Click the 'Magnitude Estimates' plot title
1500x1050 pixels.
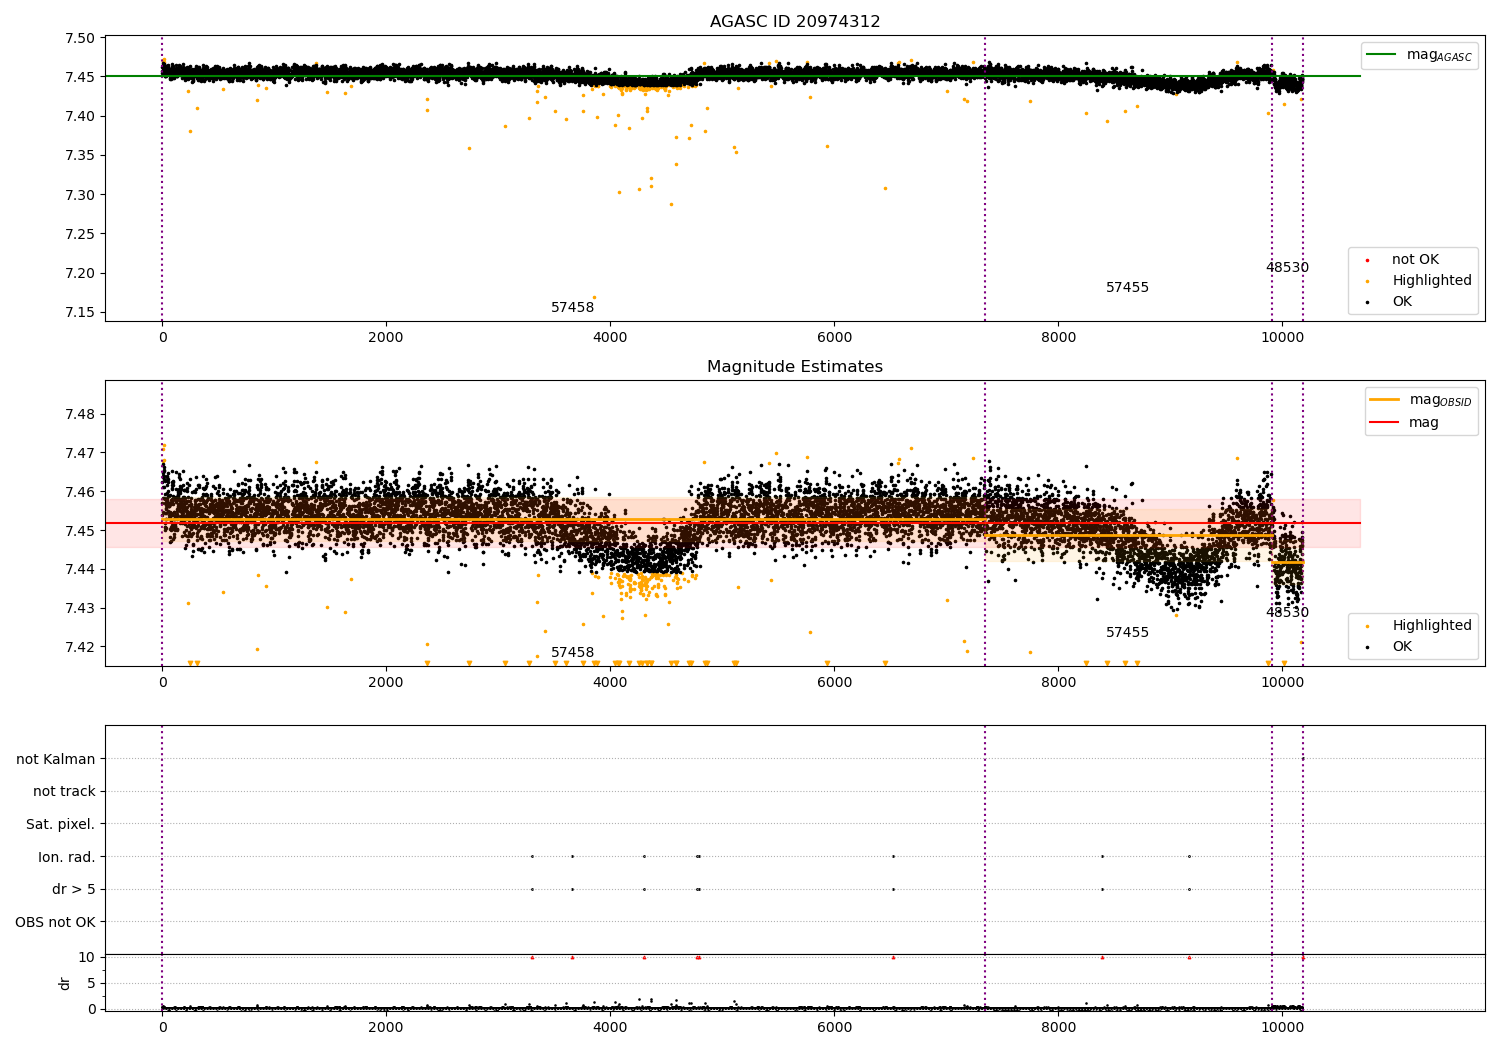[795, 367]
